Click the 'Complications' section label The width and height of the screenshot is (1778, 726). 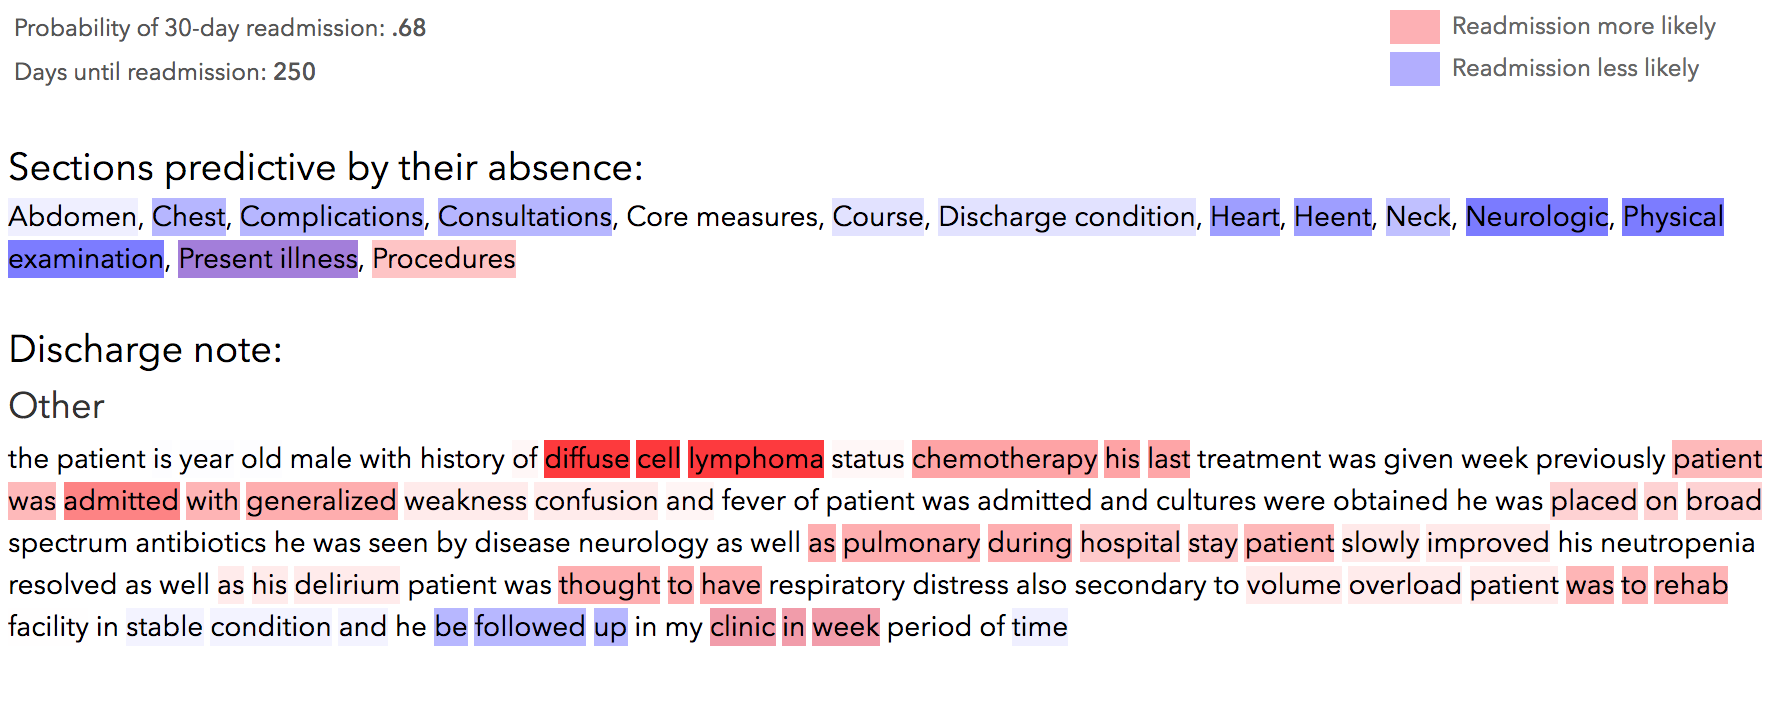tap(331, 217)
